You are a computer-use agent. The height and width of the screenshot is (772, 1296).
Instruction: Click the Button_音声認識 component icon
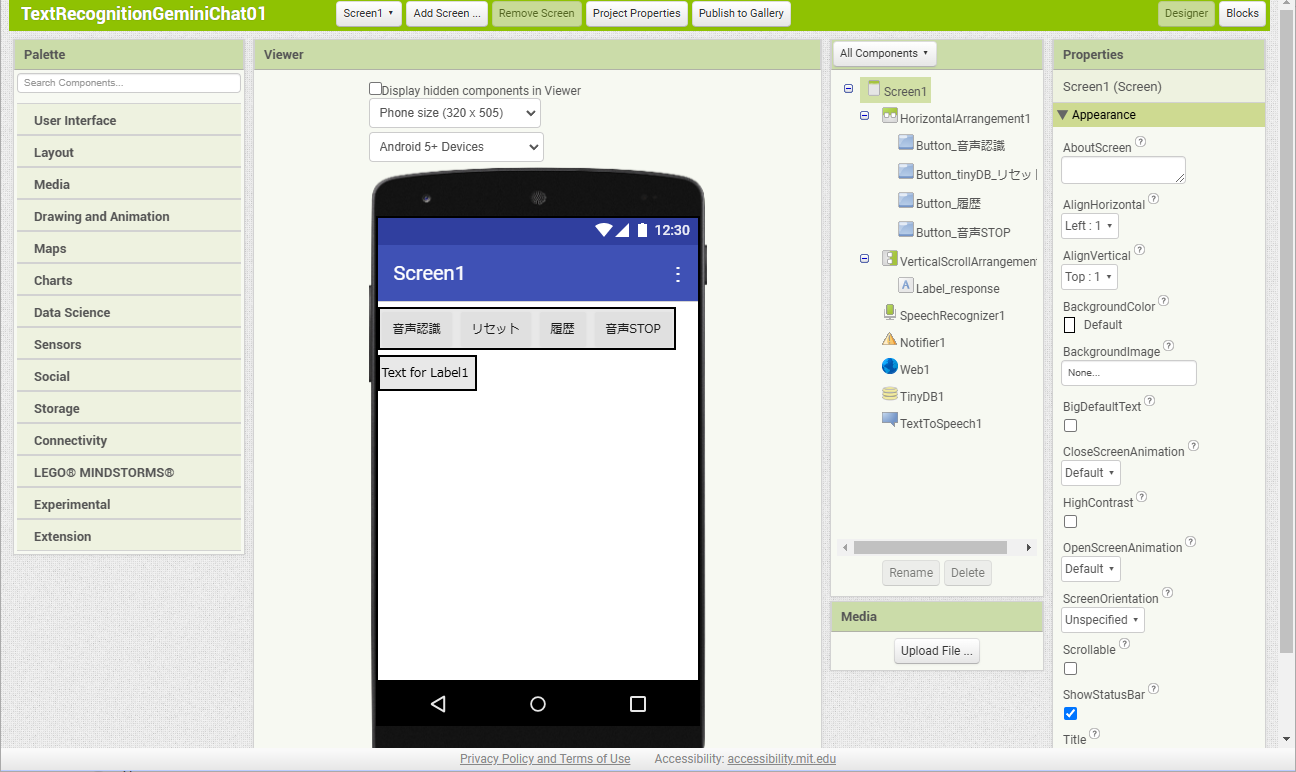pyautogui.click(x=906, y=144)
